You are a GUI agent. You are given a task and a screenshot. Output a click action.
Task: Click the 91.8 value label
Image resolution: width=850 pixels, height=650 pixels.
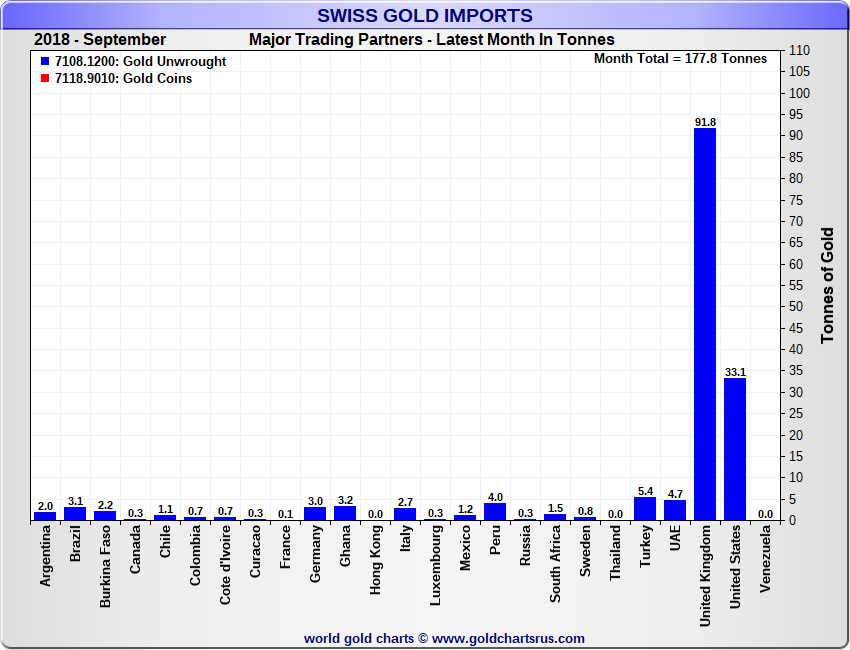[705, 122]
